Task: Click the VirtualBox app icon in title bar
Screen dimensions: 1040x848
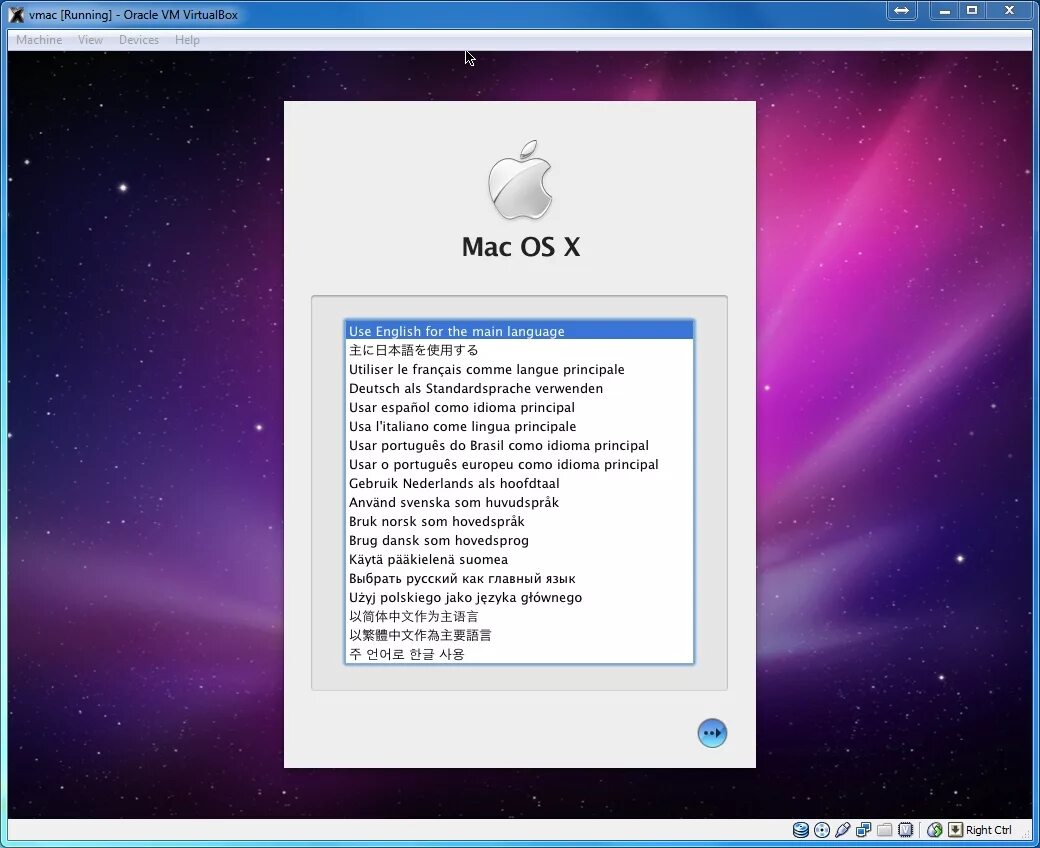Action: point(17,15)
